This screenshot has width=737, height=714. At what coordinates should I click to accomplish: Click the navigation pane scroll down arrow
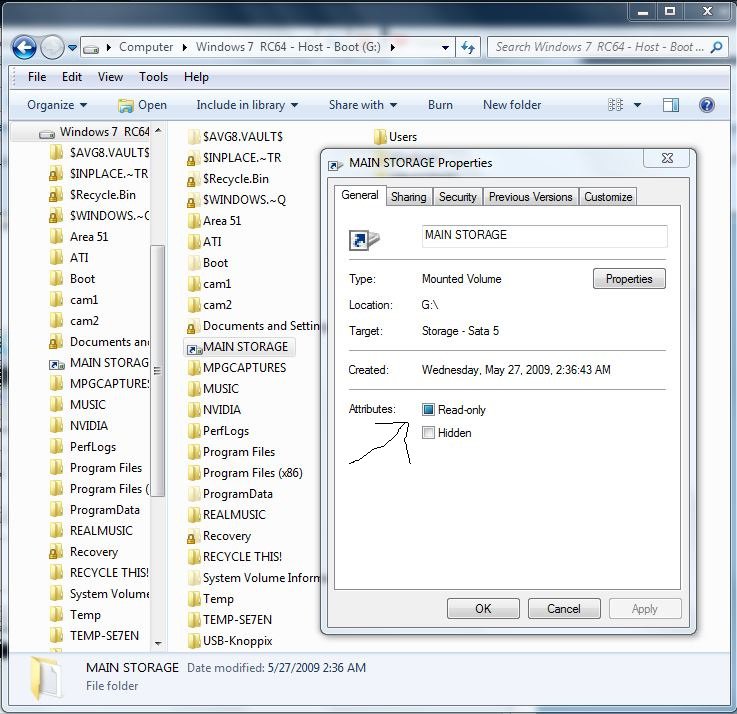(x=158, y=643)
